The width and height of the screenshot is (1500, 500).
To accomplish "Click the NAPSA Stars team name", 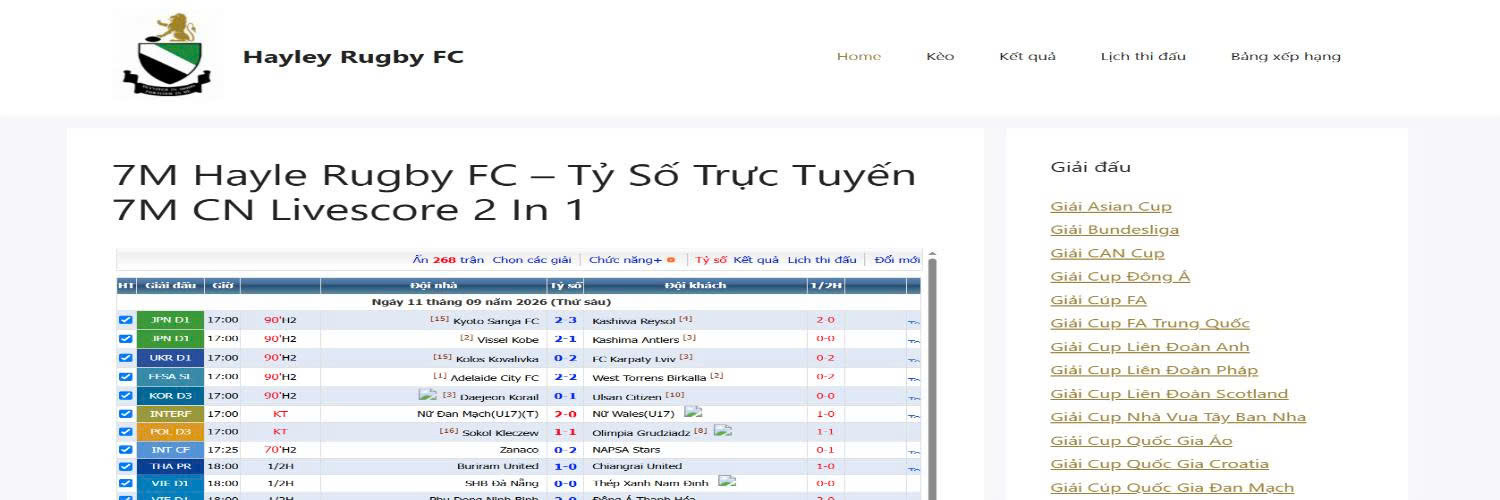I will [626, 450].
